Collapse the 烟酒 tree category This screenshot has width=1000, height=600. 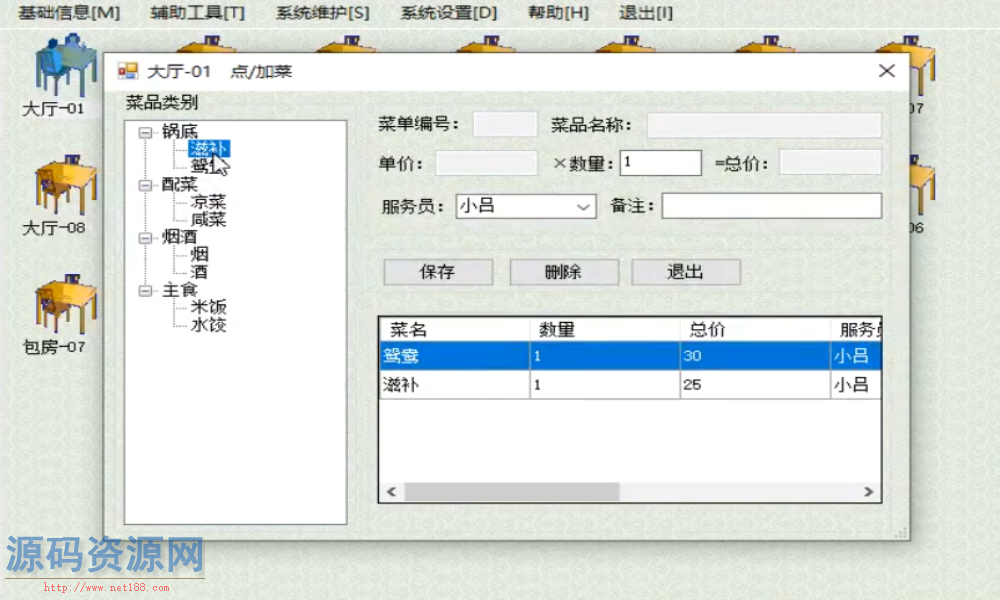[145, 238]
